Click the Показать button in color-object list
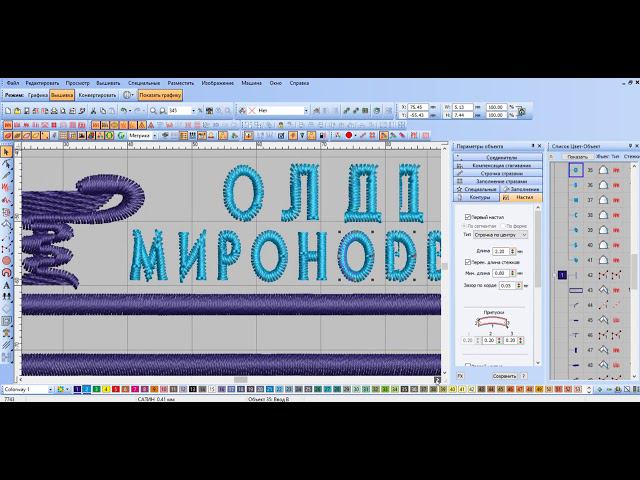 click(x=578, y=157)
